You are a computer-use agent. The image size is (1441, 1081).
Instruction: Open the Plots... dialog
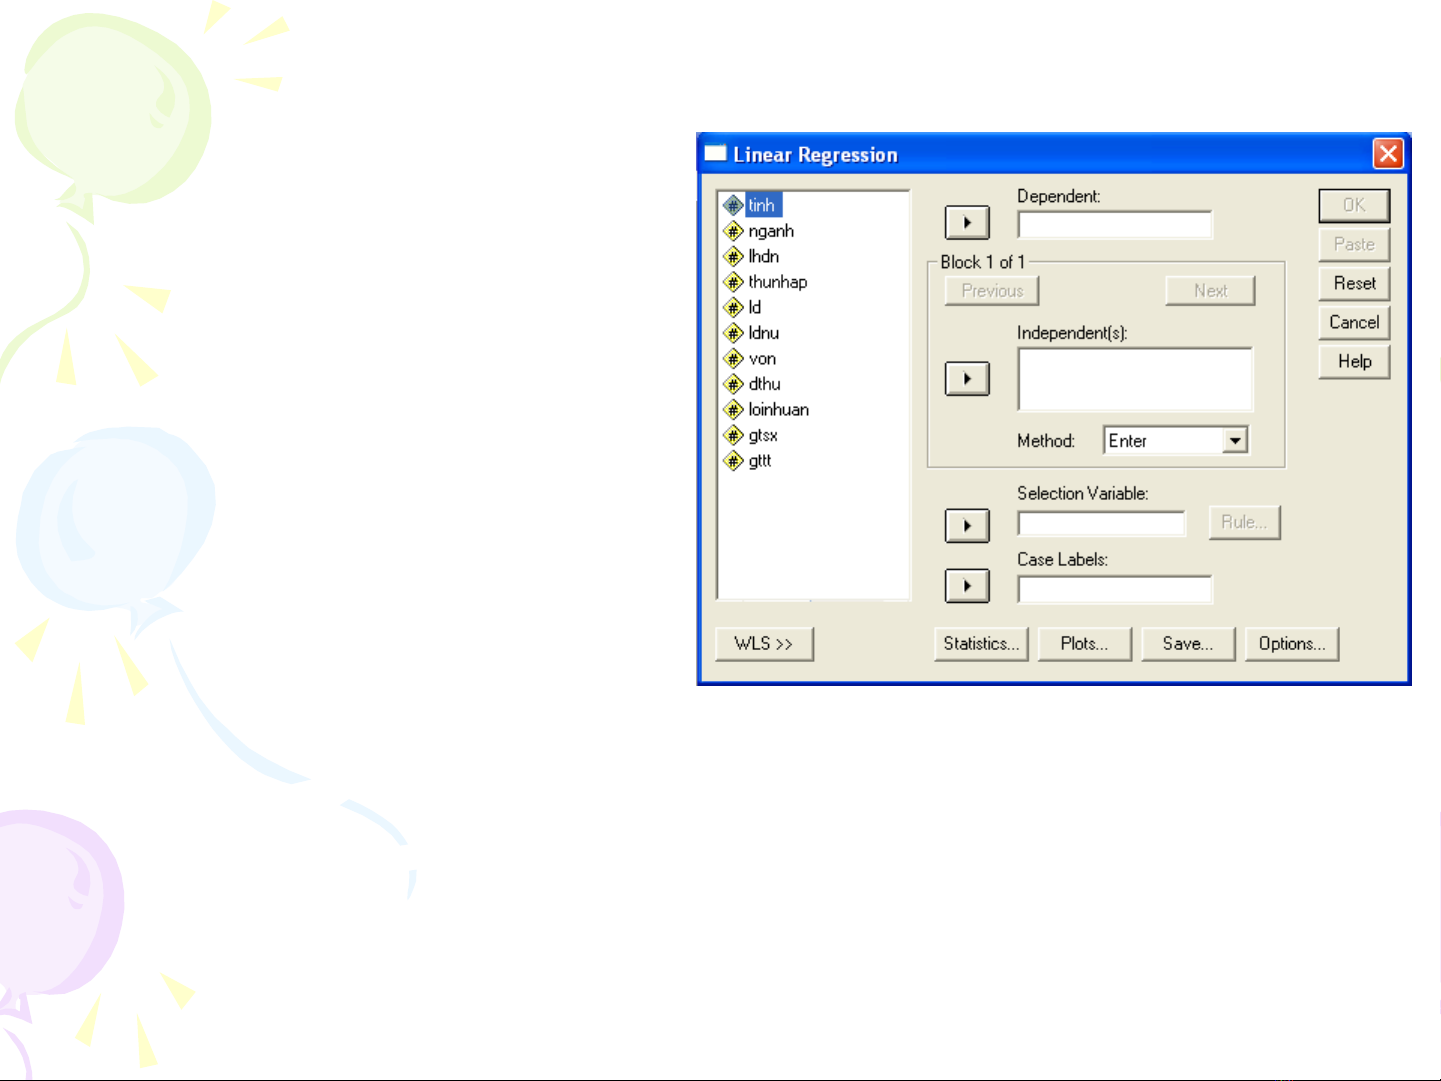point(1084,644)
